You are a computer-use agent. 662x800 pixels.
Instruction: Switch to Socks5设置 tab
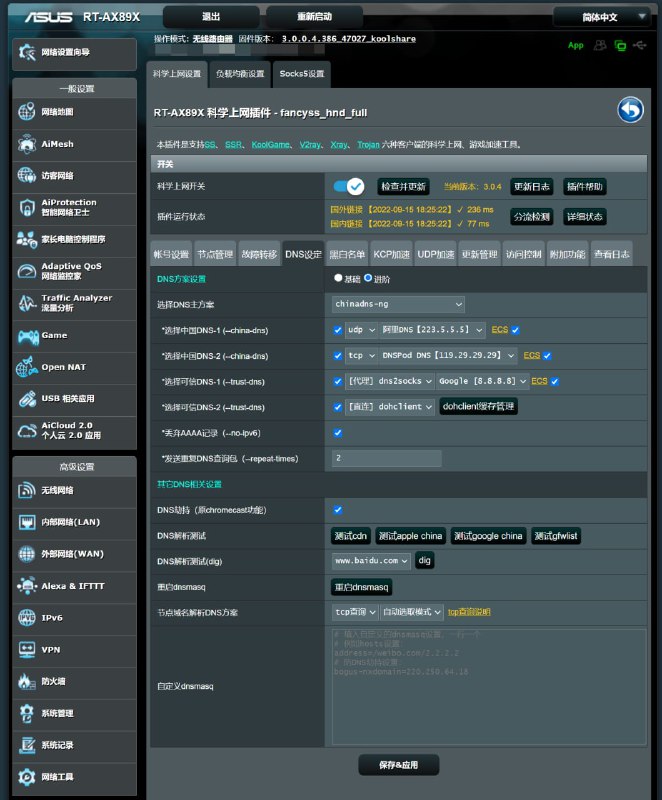click(x=301, y=74)
